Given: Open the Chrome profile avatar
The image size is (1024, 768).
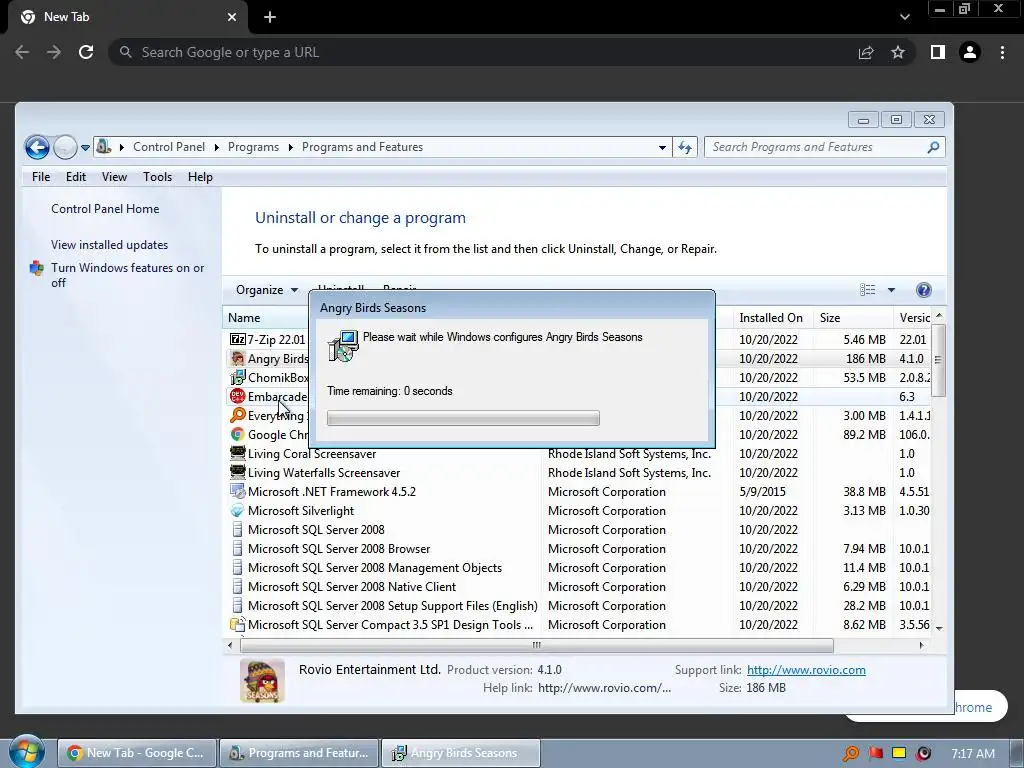Looking at the screenshot, I should (970, 52).
